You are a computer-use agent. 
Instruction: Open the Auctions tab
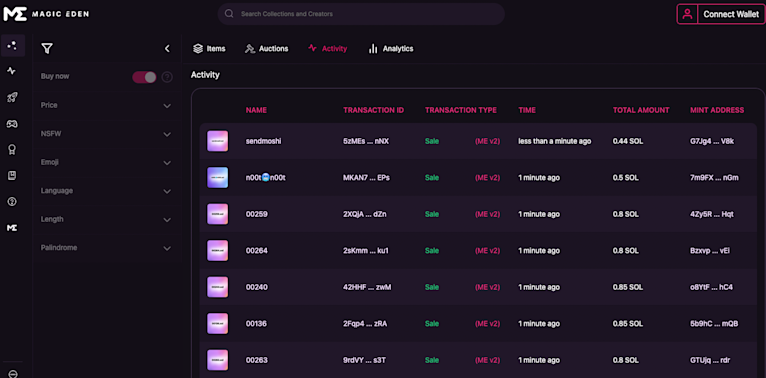[266, 49]
